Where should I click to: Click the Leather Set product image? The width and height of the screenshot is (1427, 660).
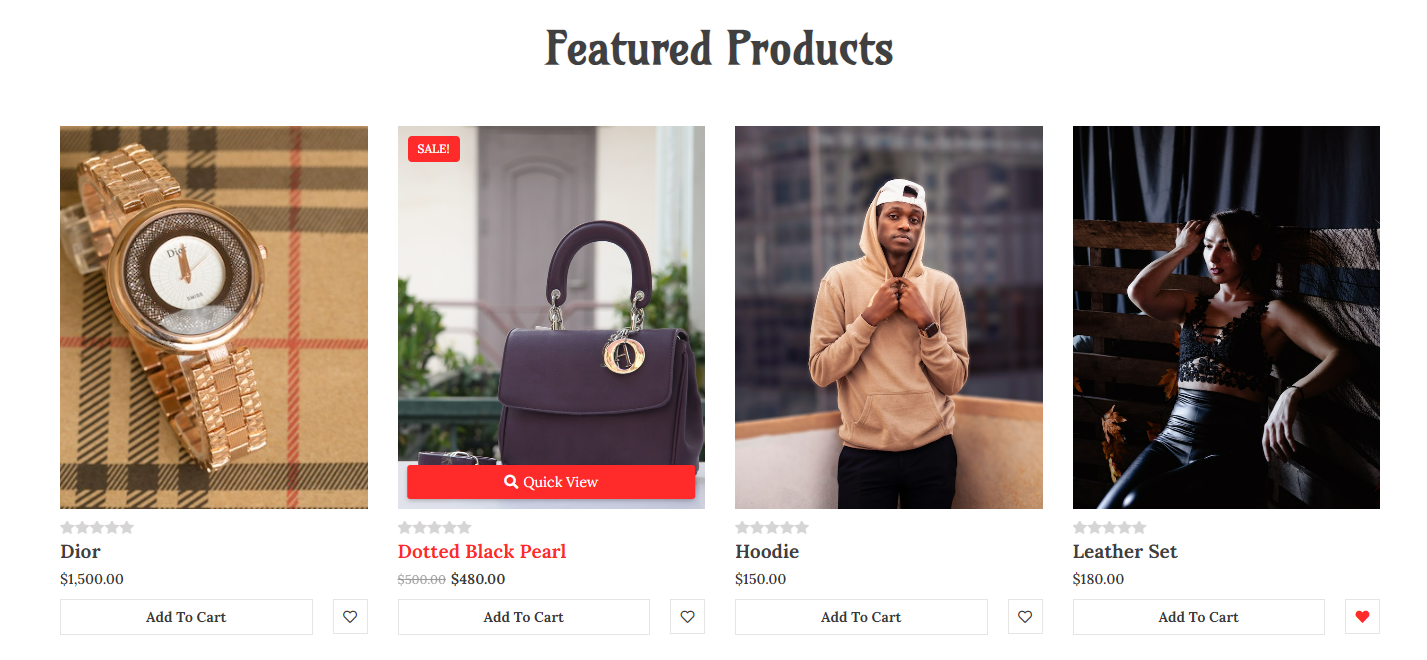[1226, 317]
